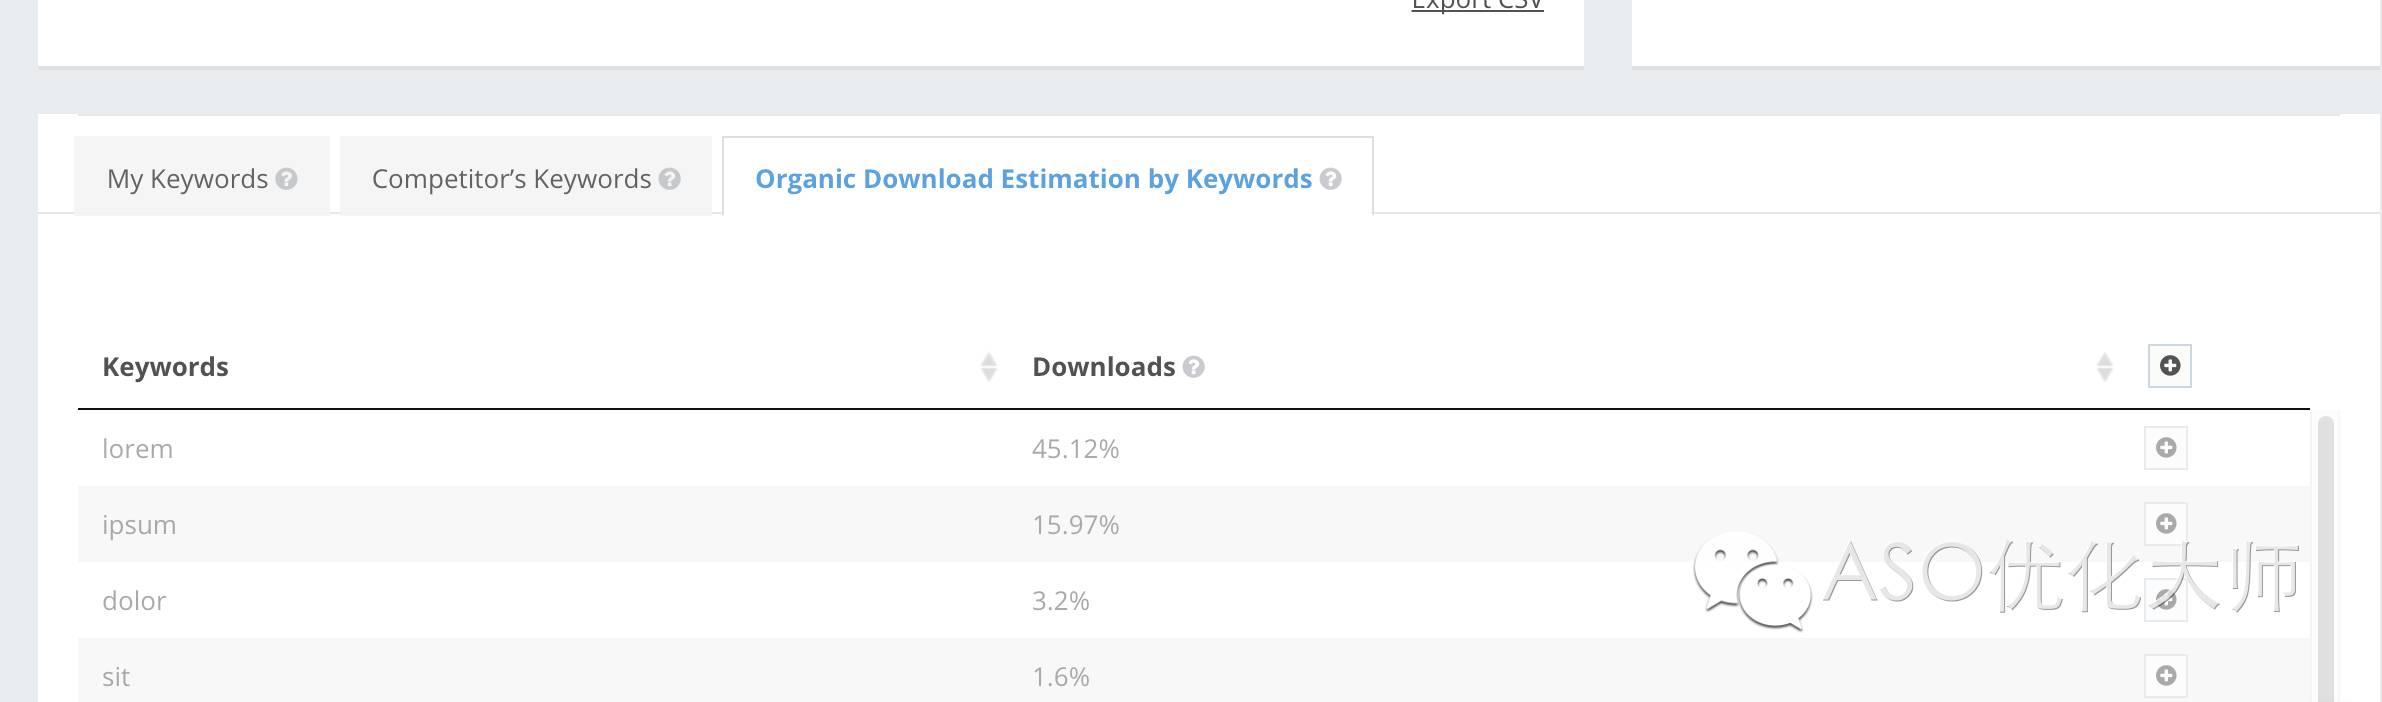
Task: Select the lorem keyword row
Action: 138,449
